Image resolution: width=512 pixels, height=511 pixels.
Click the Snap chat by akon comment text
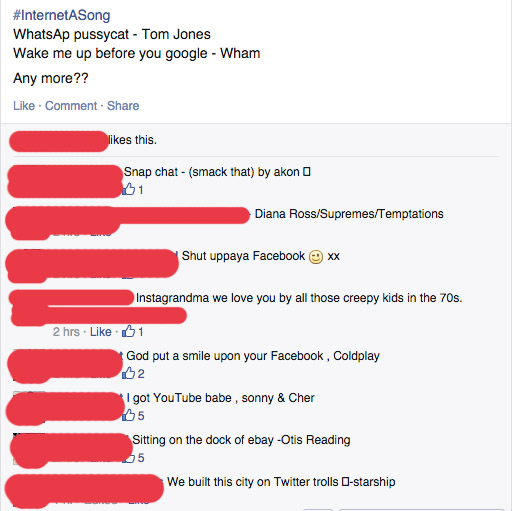click(217, 172)
